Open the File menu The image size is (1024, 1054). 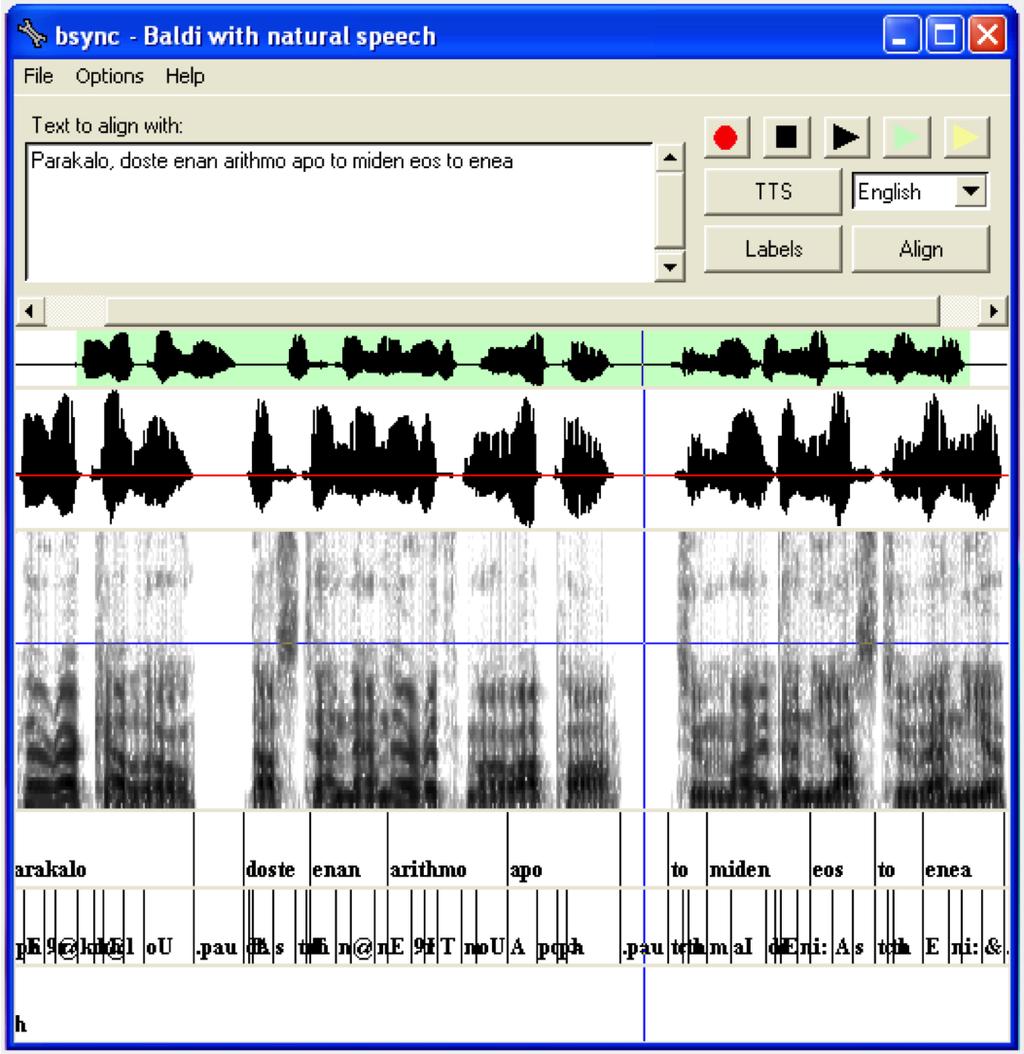coord(38,76)
